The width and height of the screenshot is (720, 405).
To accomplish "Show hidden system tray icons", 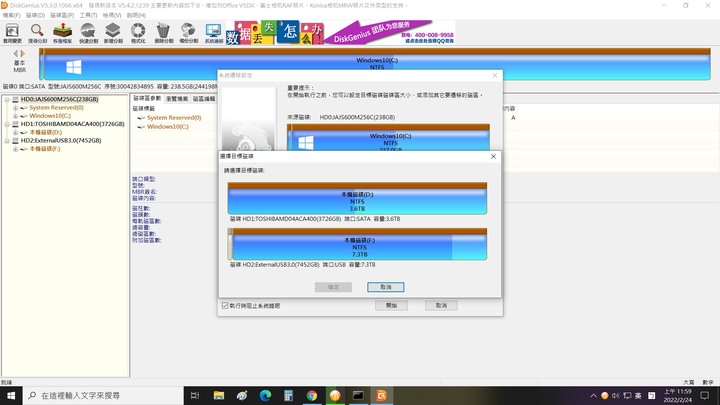I will tap(593, 395).
